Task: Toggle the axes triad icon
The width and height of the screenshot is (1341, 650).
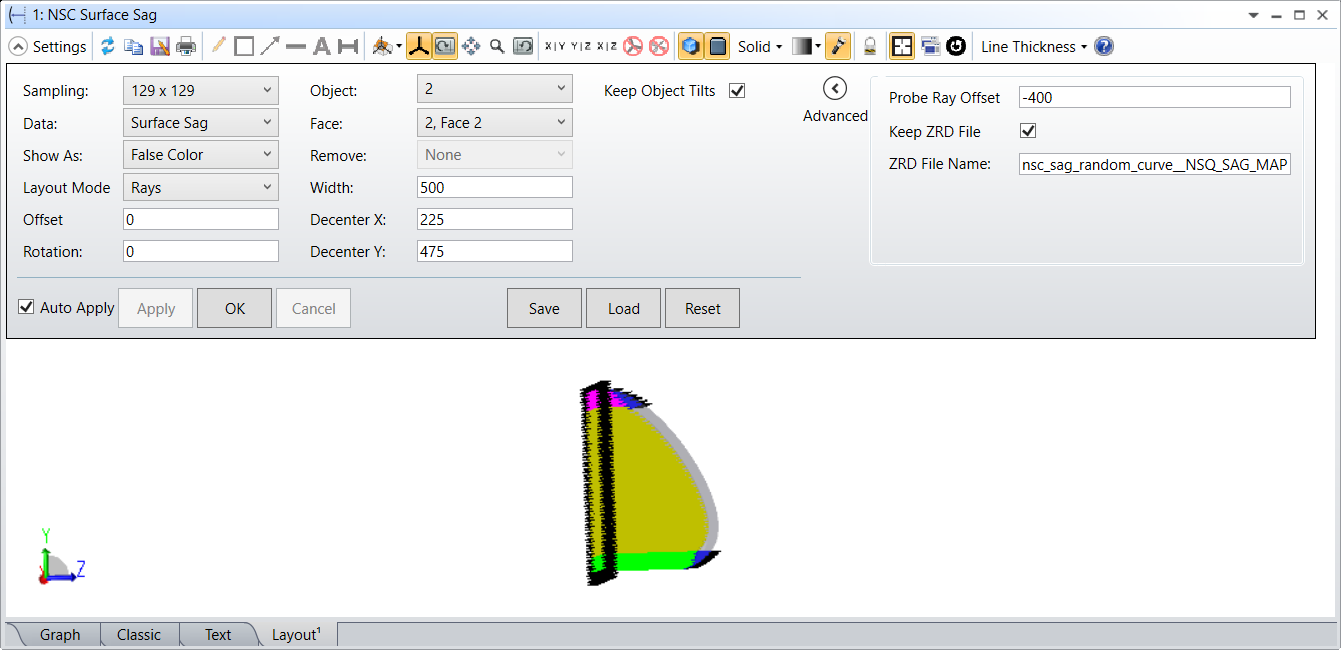Action: [419, 46]
